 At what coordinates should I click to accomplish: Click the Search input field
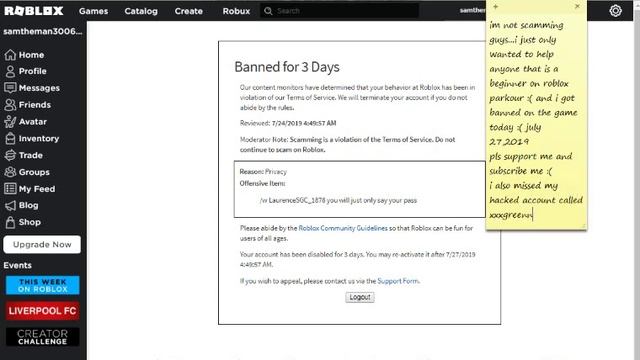340,11
